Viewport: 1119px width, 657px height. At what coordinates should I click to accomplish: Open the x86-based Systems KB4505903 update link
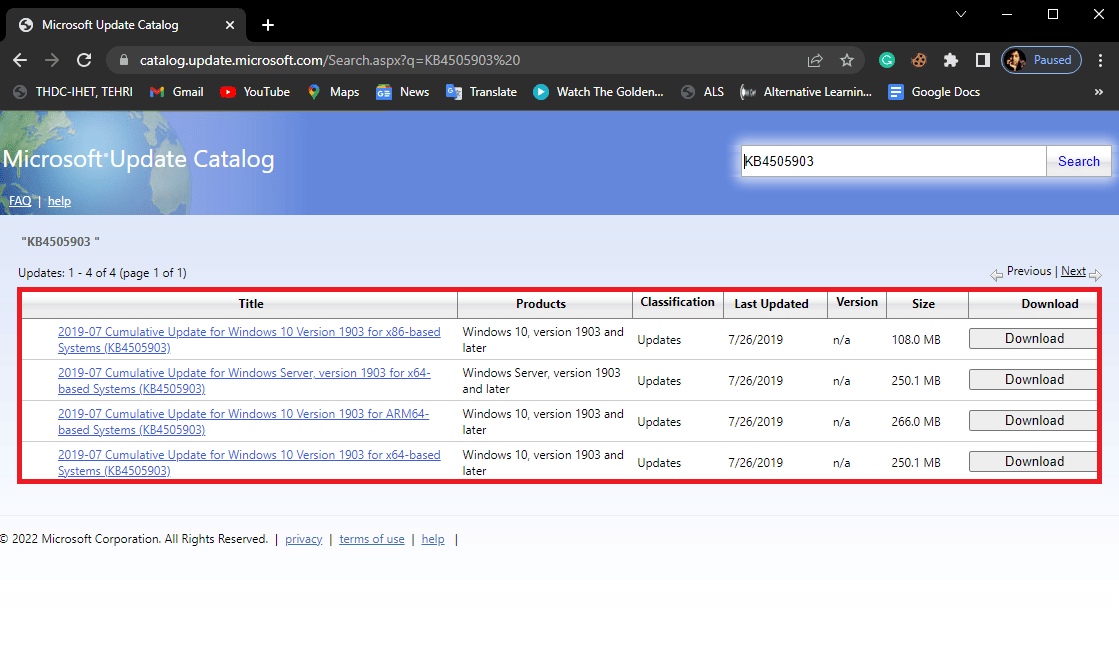point(249,340)
